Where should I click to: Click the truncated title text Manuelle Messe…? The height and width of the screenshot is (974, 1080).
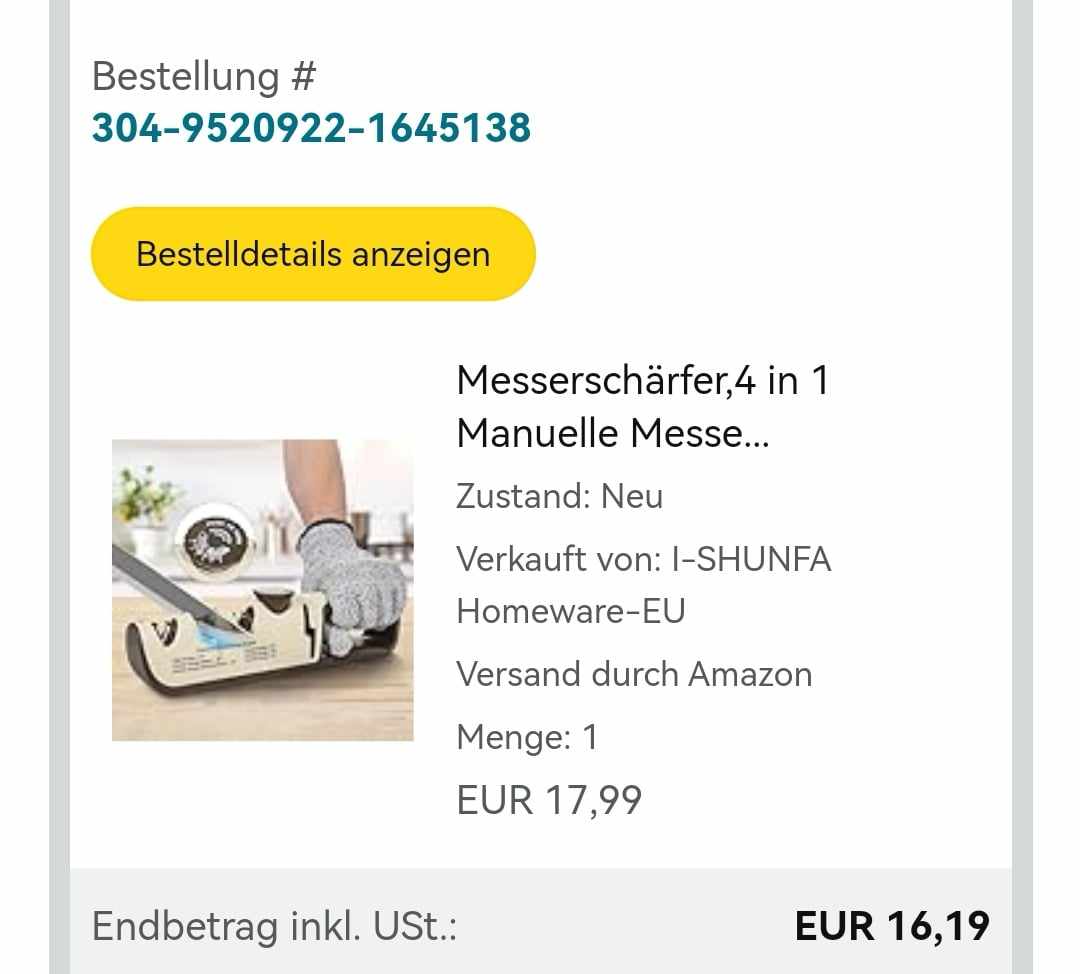(612, 434)
